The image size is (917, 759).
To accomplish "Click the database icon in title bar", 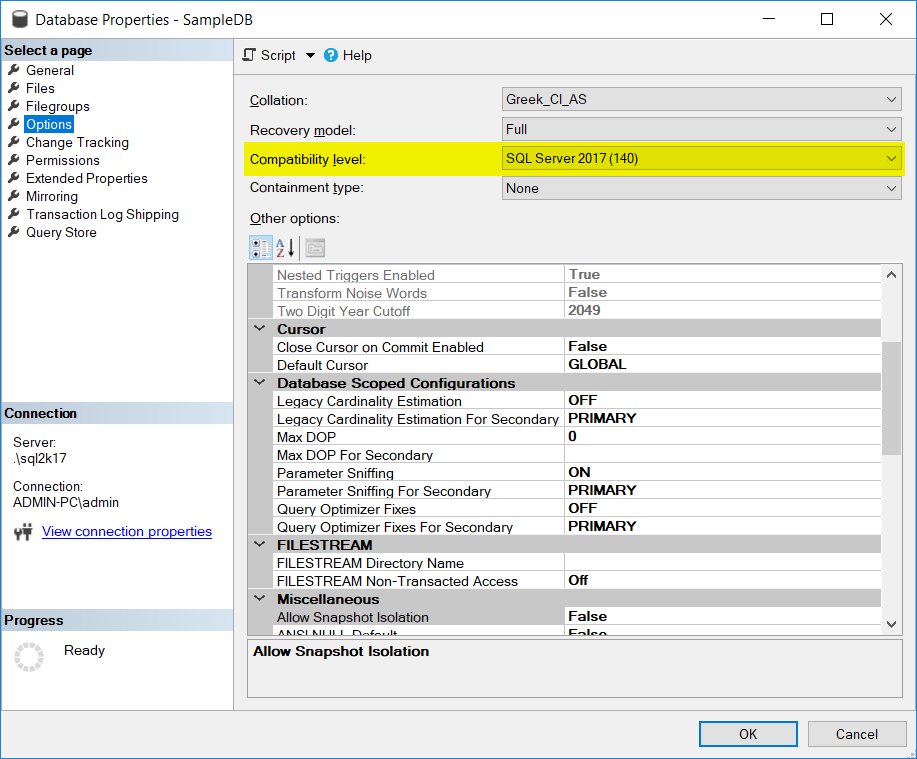I will click(x=19, y=19).
